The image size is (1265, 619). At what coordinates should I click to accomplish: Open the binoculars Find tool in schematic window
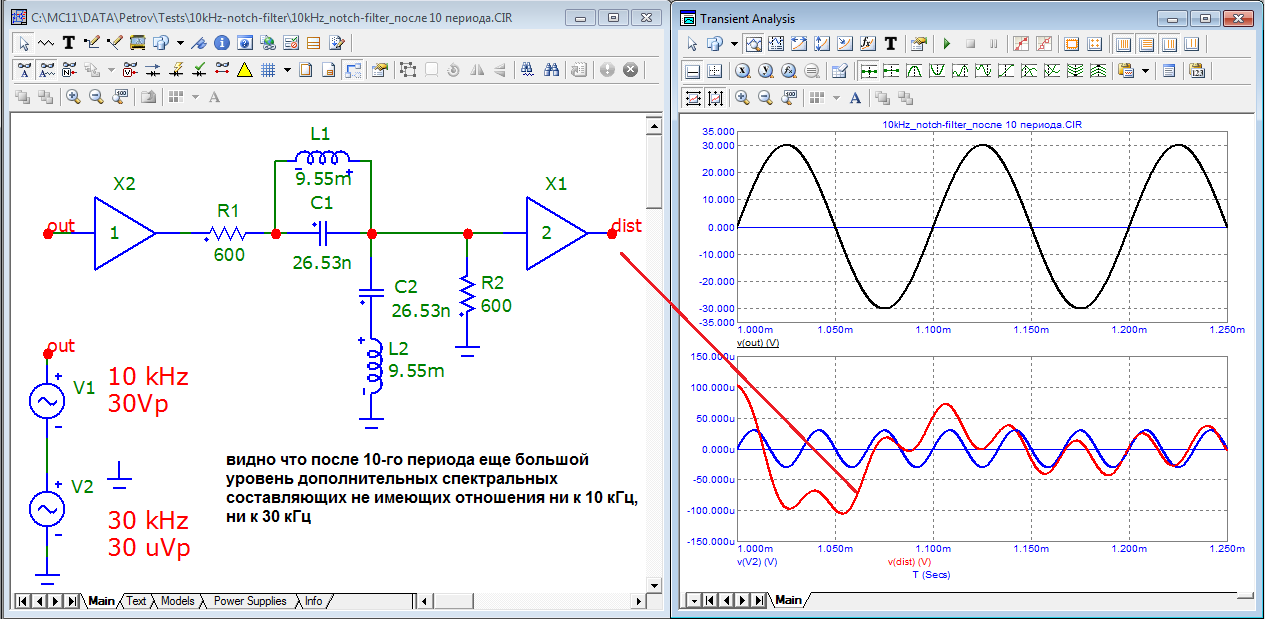(x=550, y=70)
